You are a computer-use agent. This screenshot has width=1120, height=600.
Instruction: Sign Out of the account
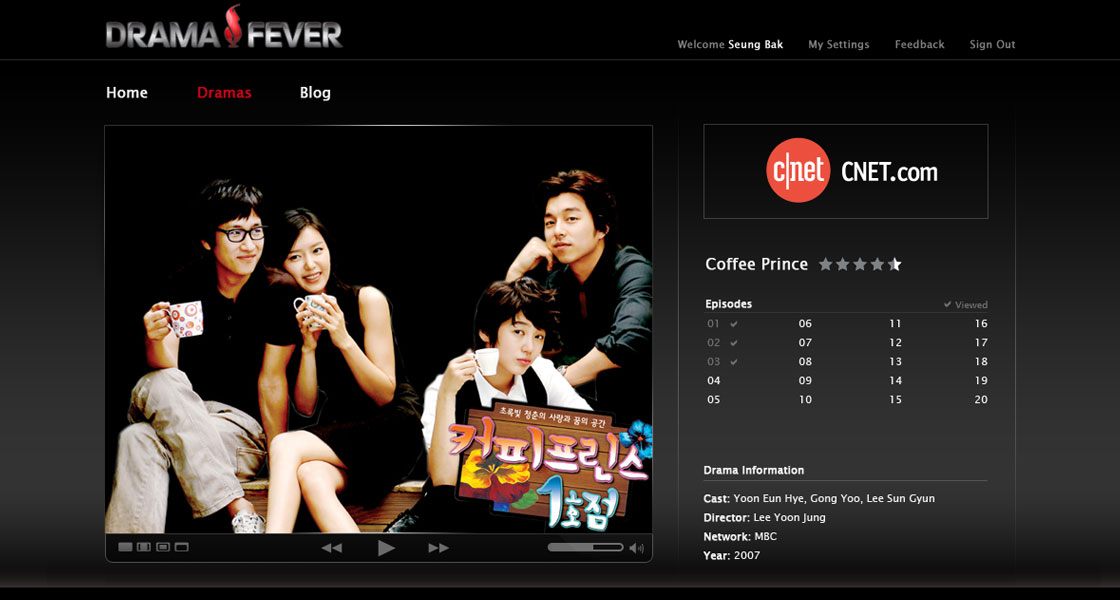coord(992,44)
